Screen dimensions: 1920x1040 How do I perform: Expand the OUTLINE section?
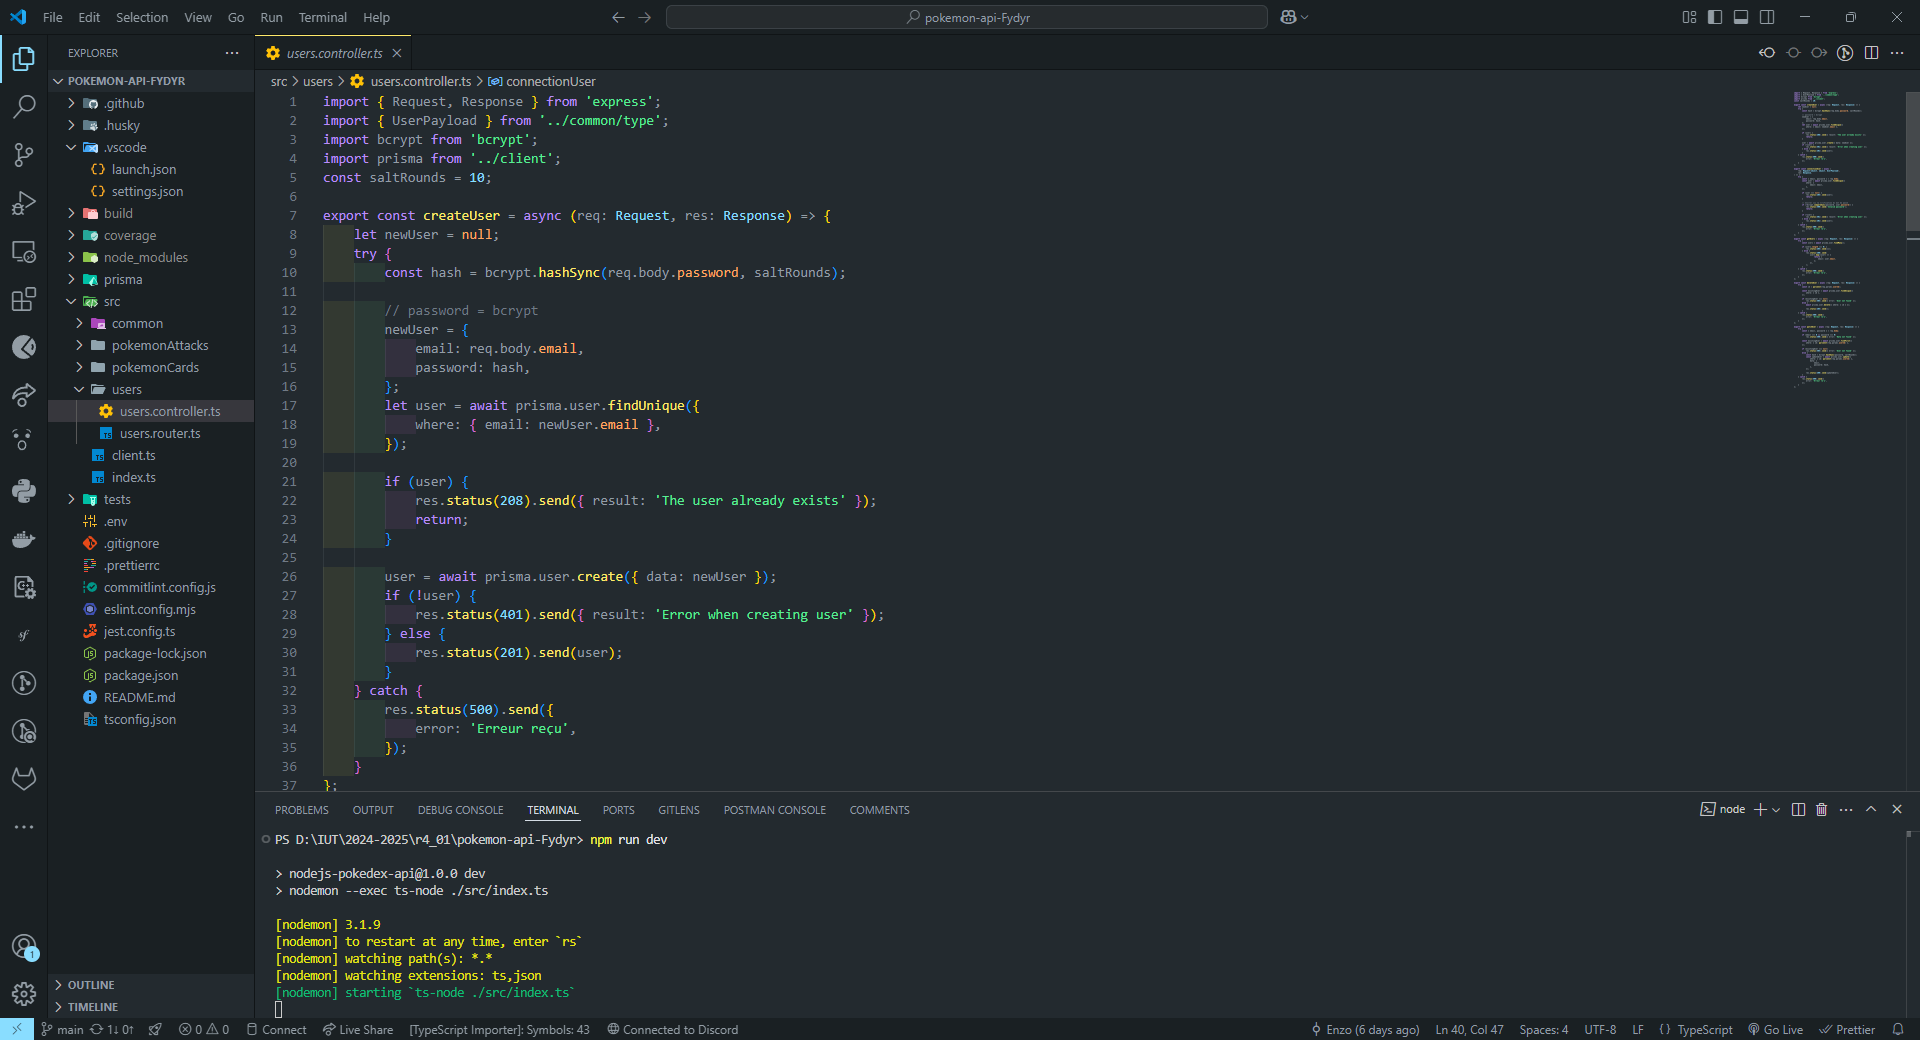tap(91, 985)
